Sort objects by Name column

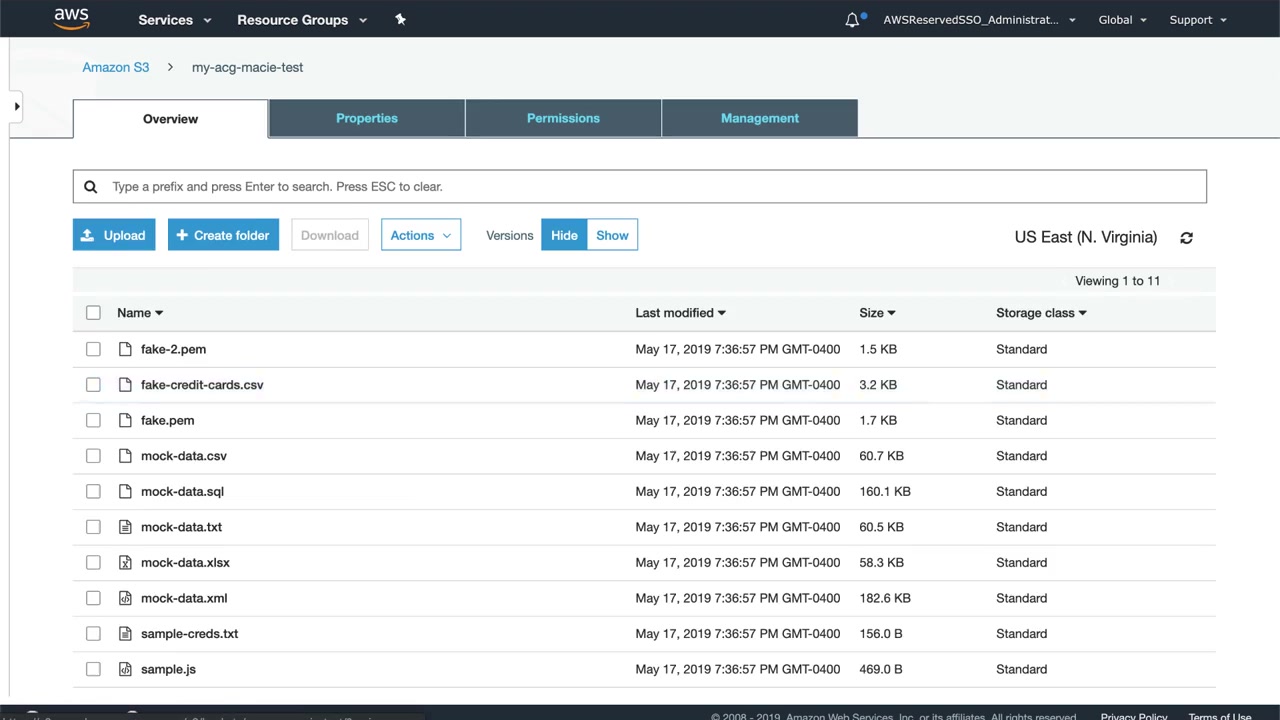pos(139,313)
